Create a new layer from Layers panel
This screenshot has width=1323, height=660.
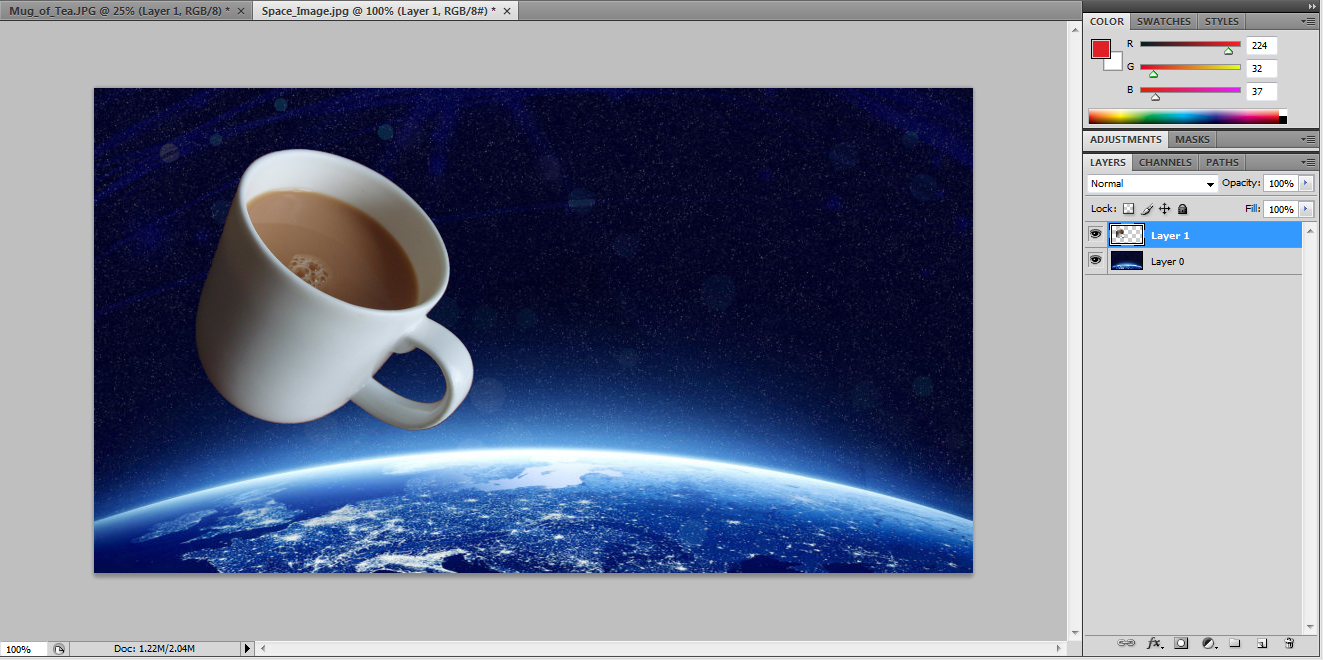pyautogui.click(x=1262, y=643)
